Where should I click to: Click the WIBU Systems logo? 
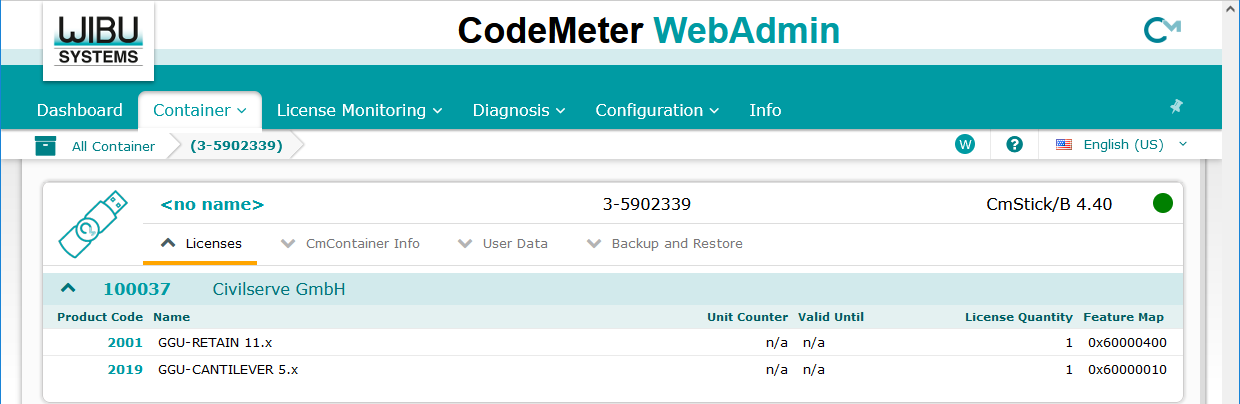98,41
